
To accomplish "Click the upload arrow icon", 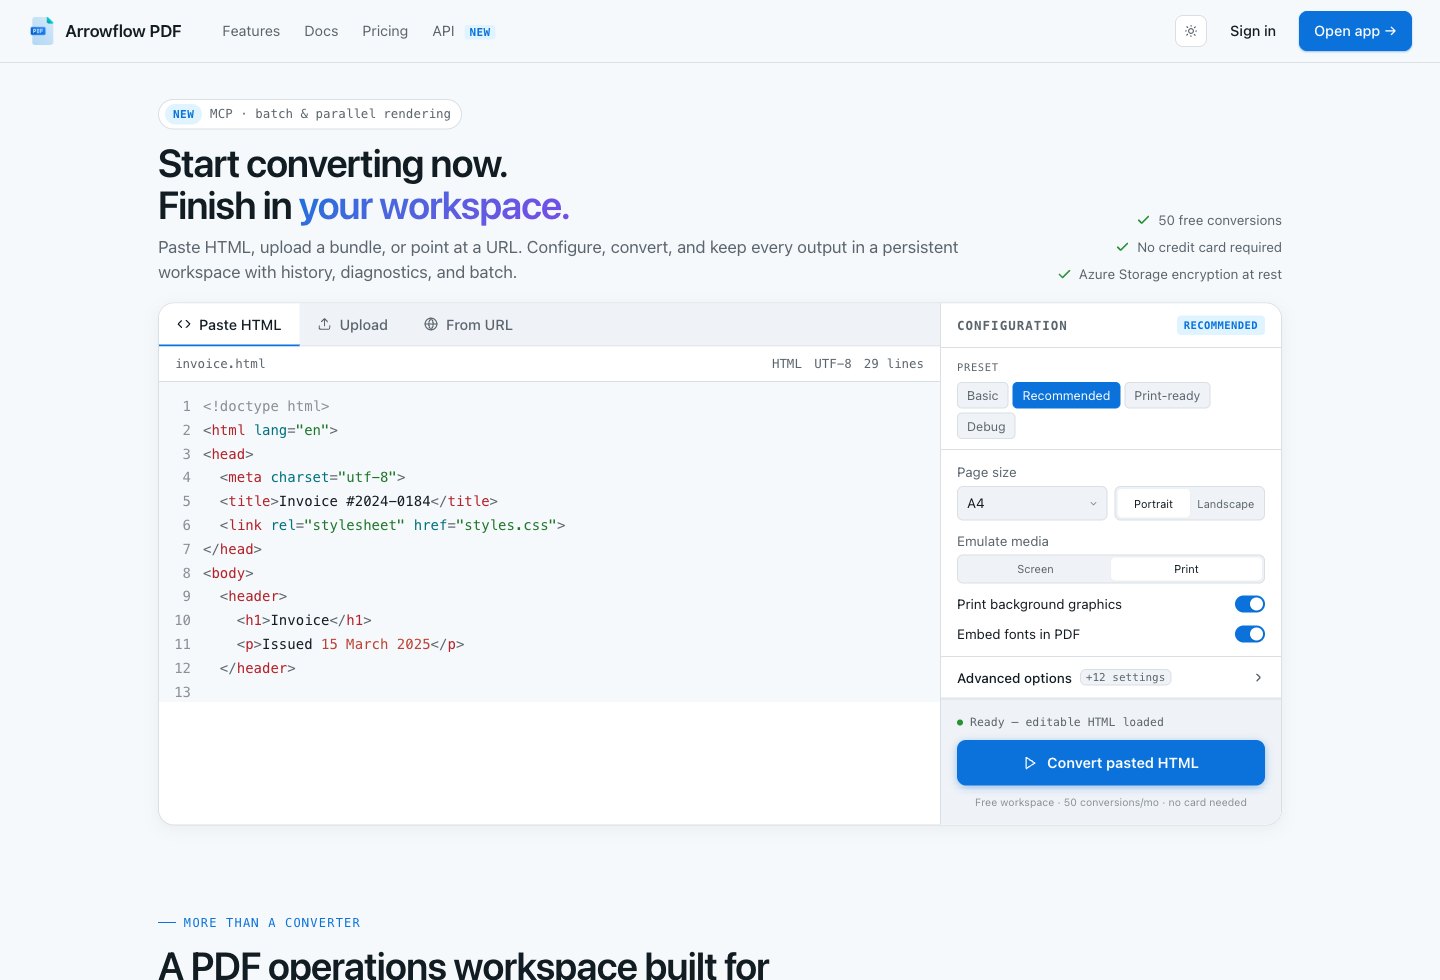I will 325,324.
